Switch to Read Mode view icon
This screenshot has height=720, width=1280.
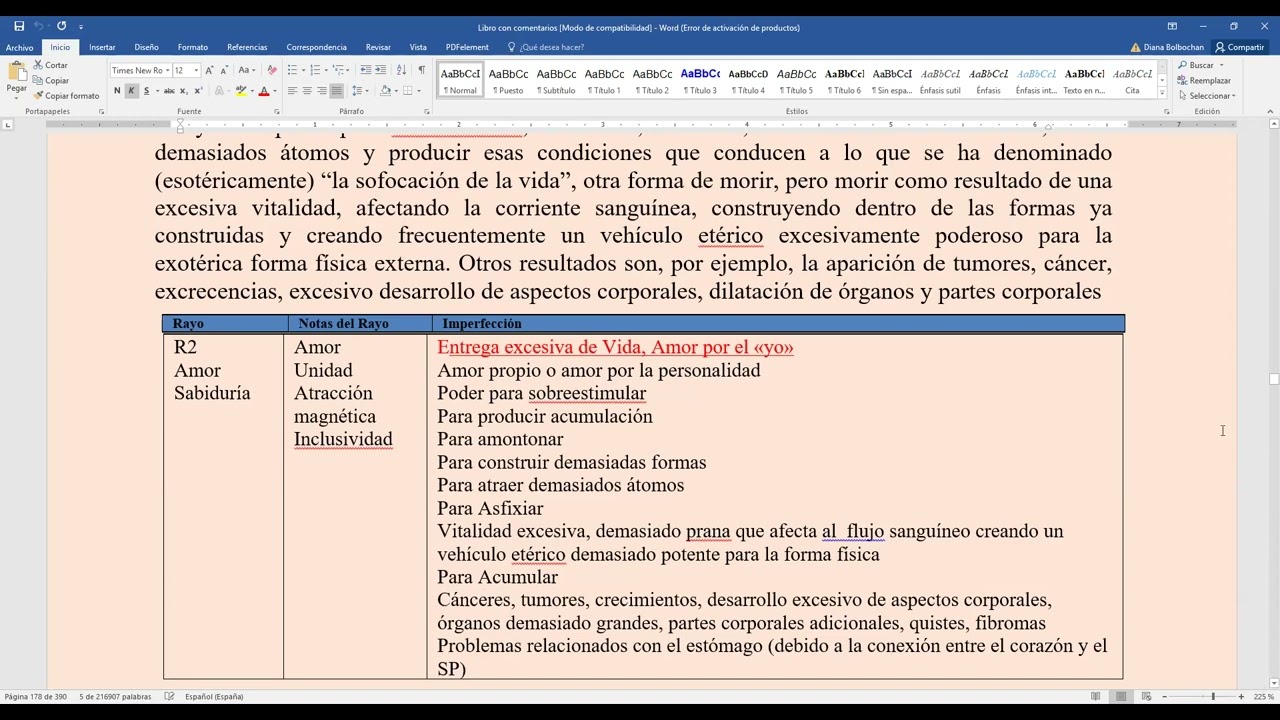click(1096, 696)
